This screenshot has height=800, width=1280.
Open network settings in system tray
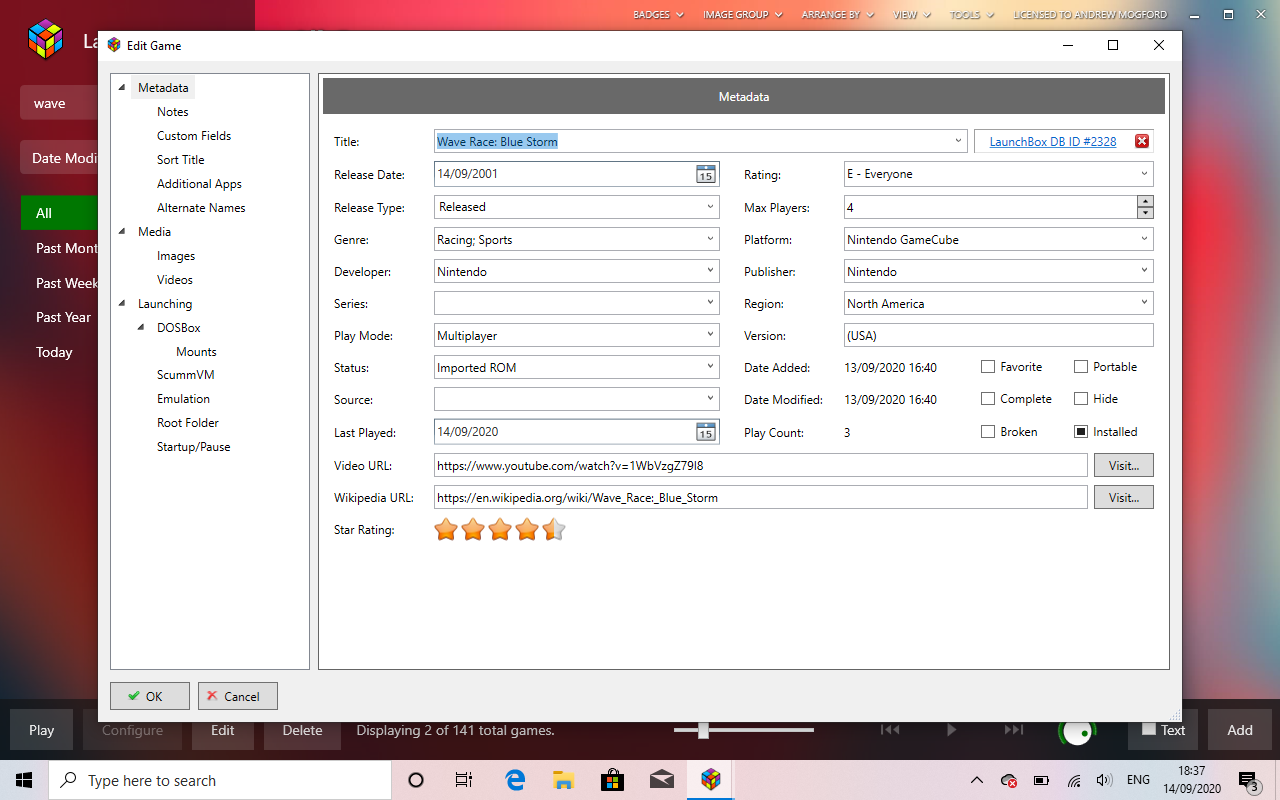[1074, 780]
